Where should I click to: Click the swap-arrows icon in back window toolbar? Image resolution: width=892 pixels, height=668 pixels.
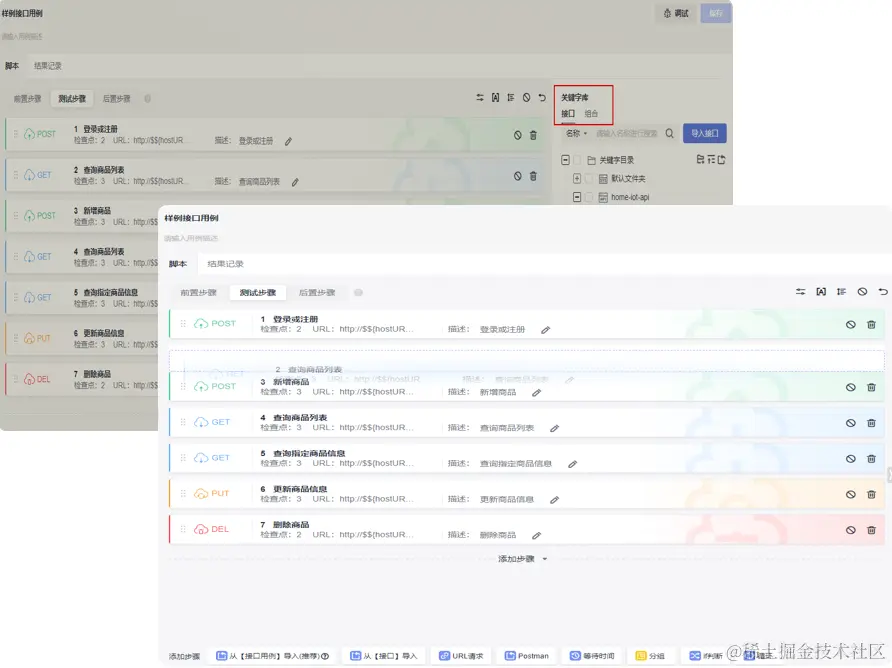pos(480,98)
